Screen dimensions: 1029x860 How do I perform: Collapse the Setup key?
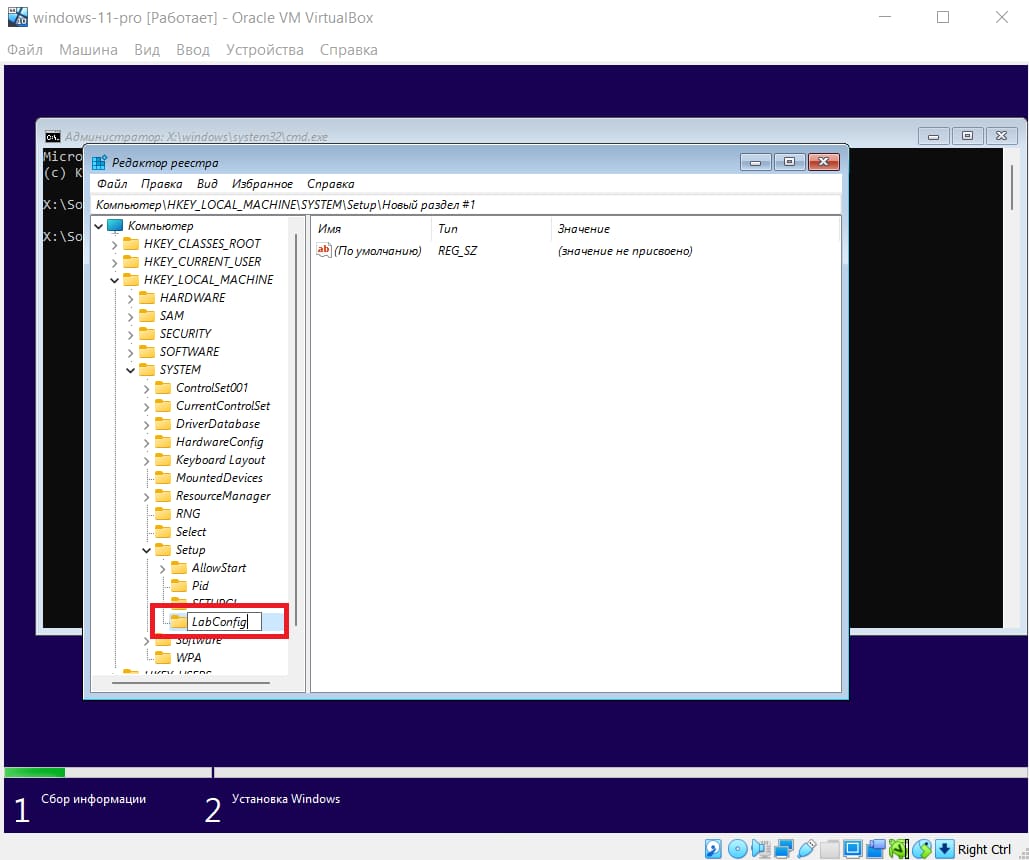coord(146,550)
